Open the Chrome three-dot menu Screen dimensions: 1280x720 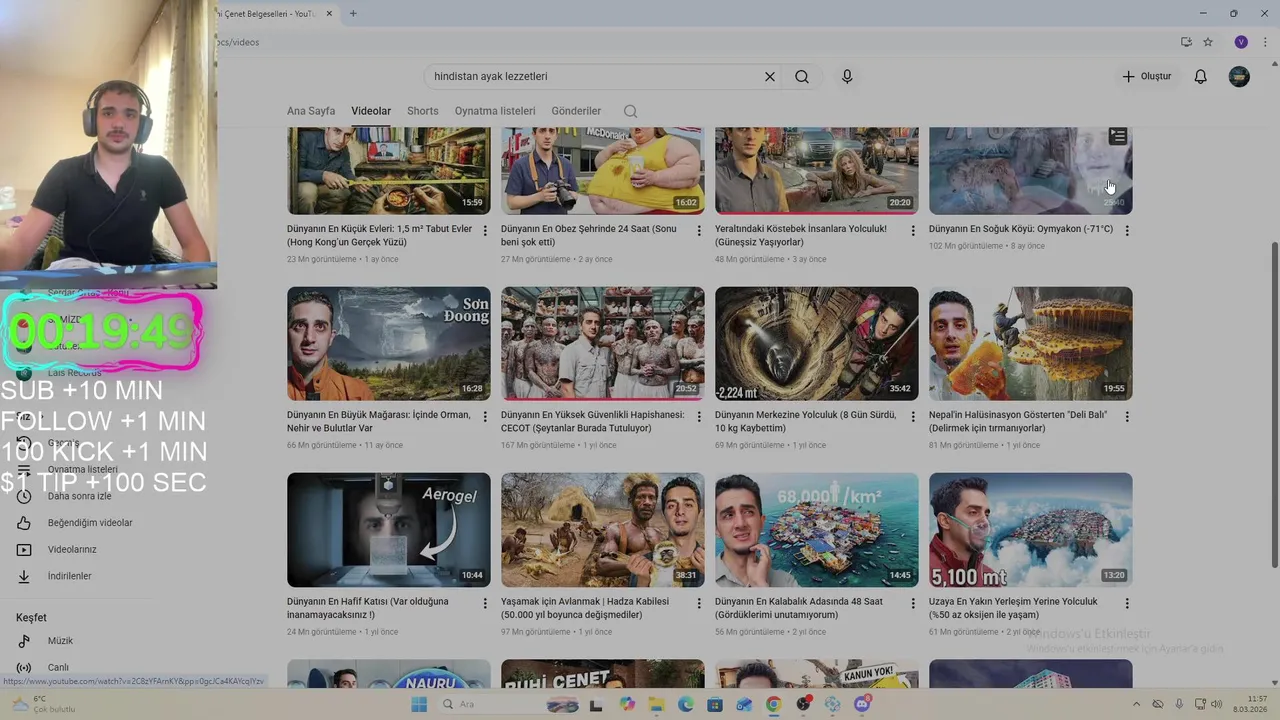[x=1265, y=42]
